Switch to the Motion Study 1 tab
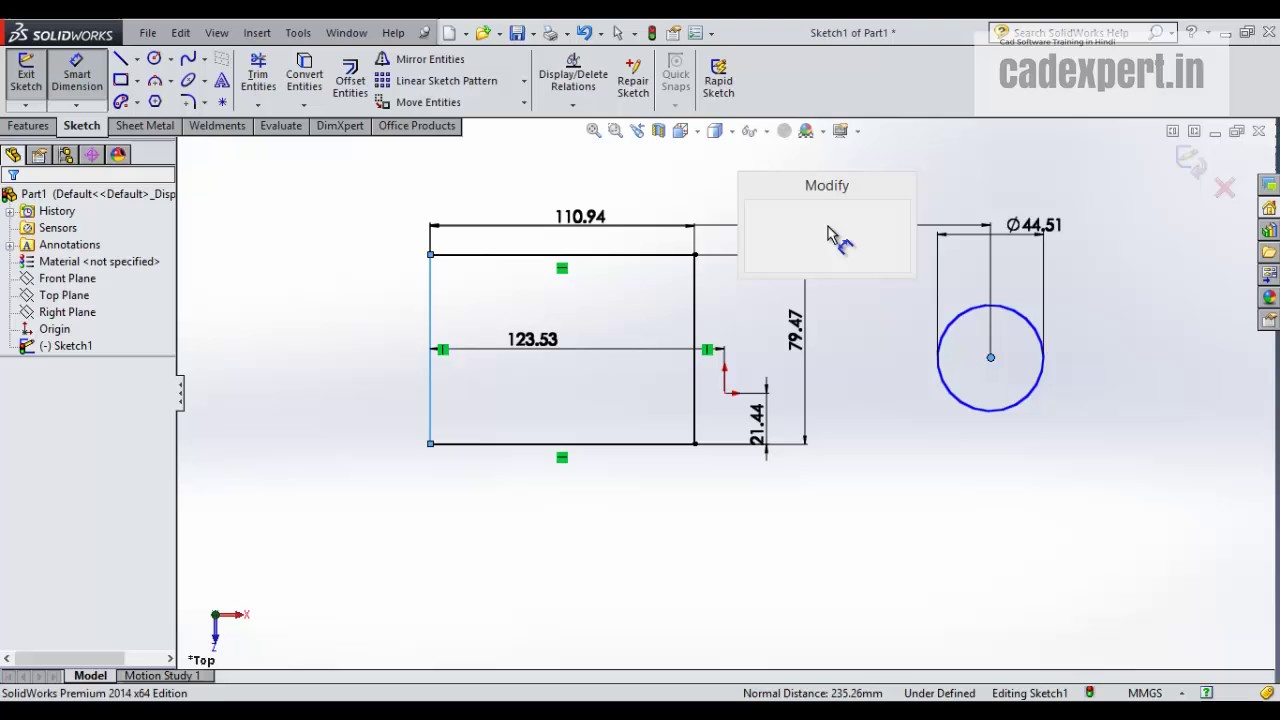The height and width of the screenshot is (720, 1280). click(x=162, y=676)
